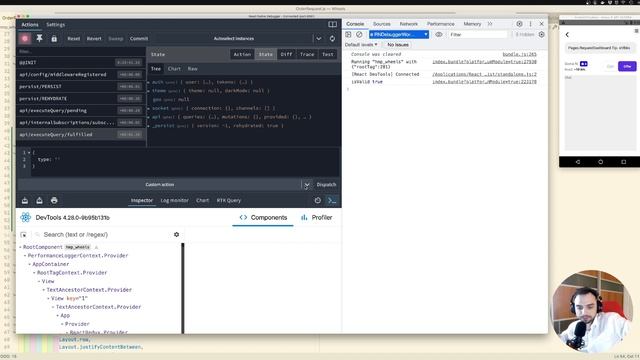Screen dimensions: 640x360
Task: Click the component tree settings gear icon
Action: [x=176, y=235]
